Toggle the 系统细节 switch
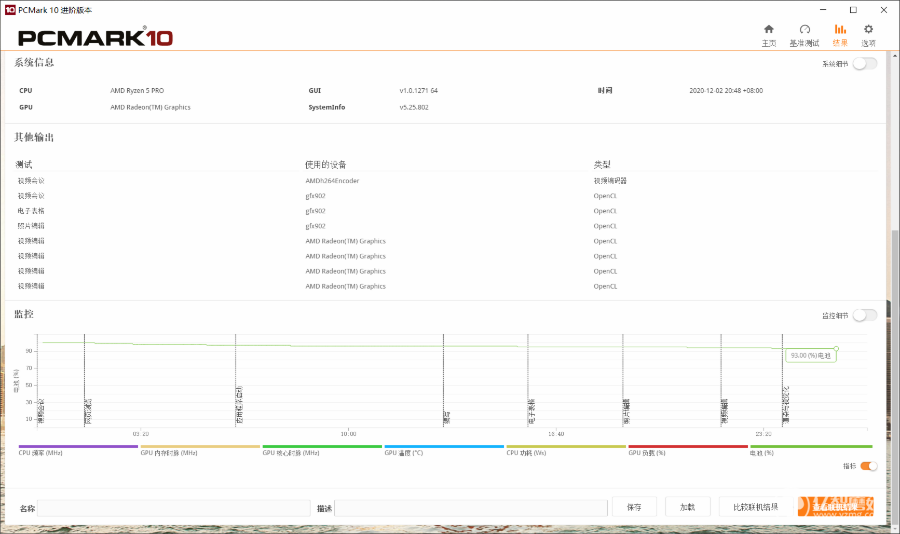 tap(864, 64)
